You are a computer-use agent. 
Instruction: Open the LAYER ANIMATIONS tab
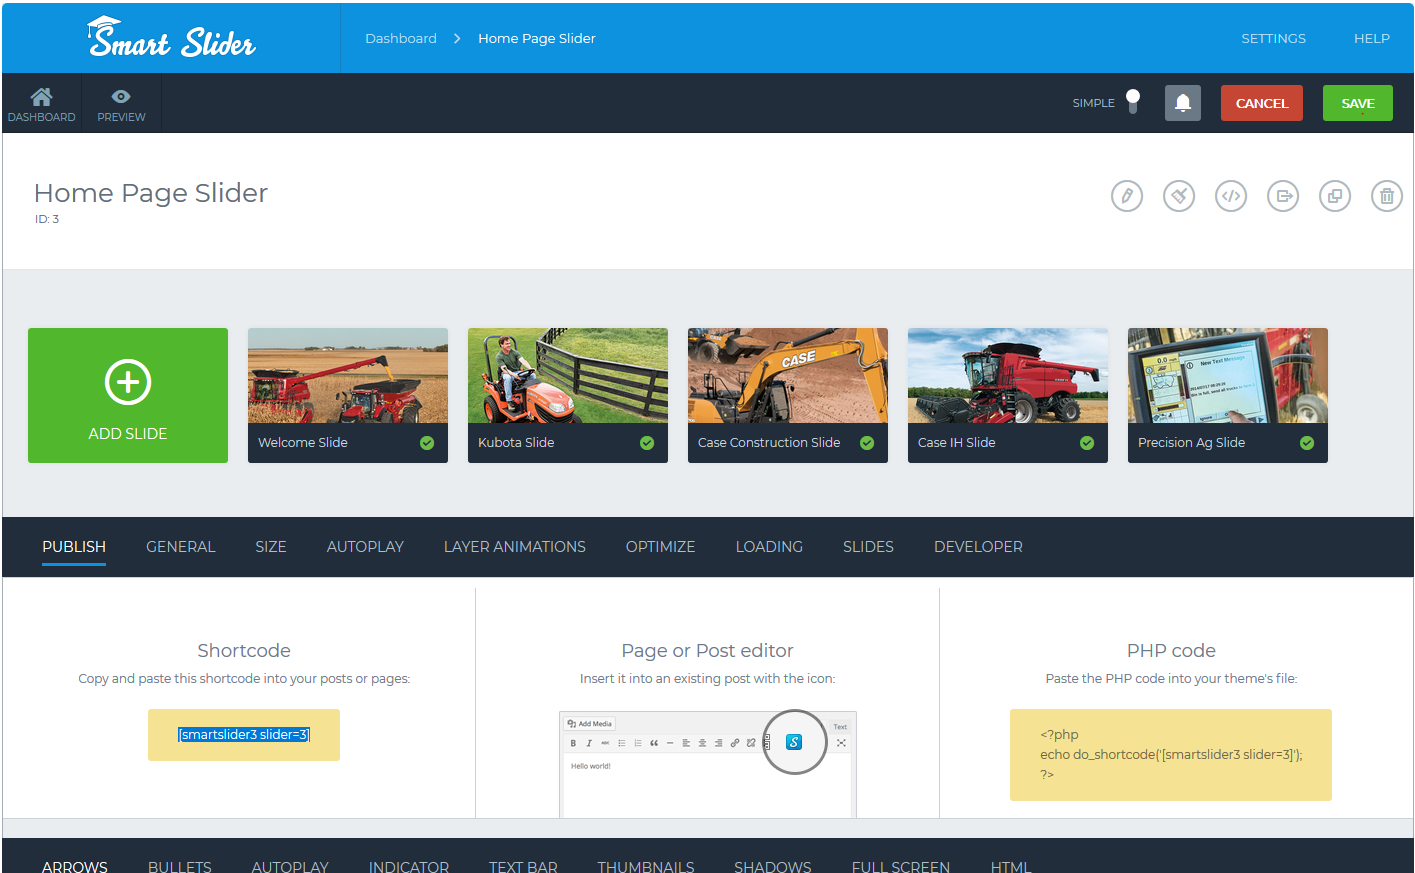[x=515, y=547]
